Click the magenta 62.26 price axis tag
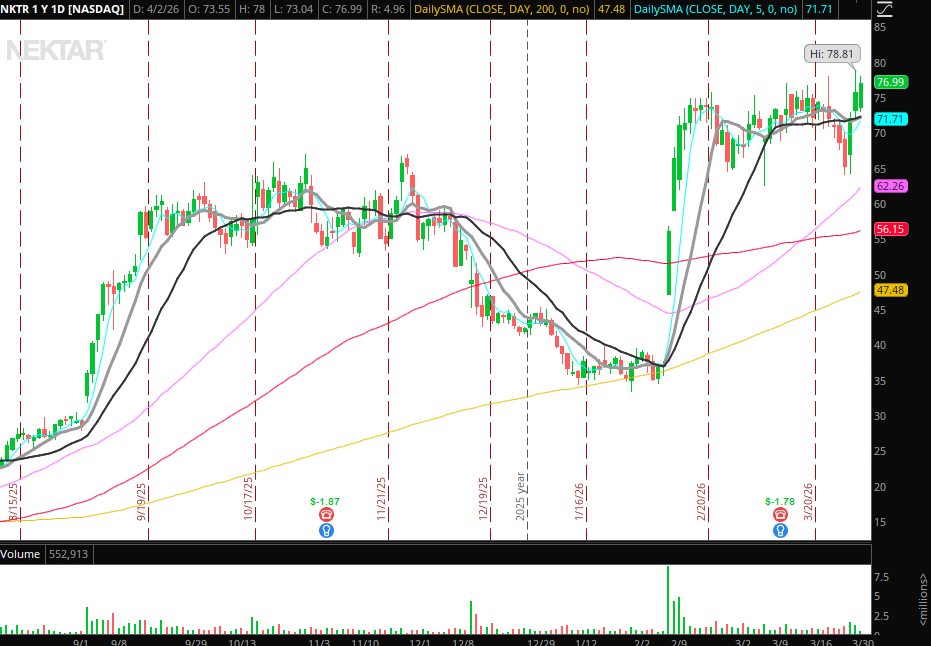This screenshot has width=931, height=646. tap(889, 186)
